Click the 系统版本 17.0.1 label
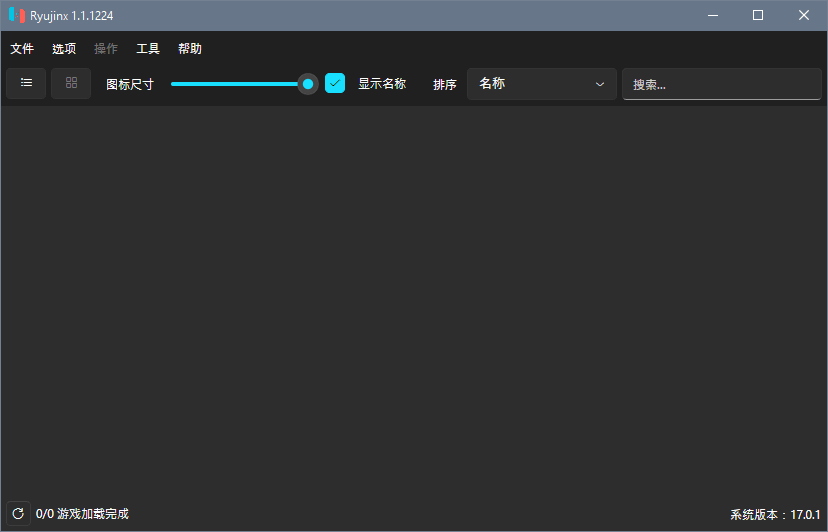This screenshot has width=828, height=532. click(x=775, y=515)
